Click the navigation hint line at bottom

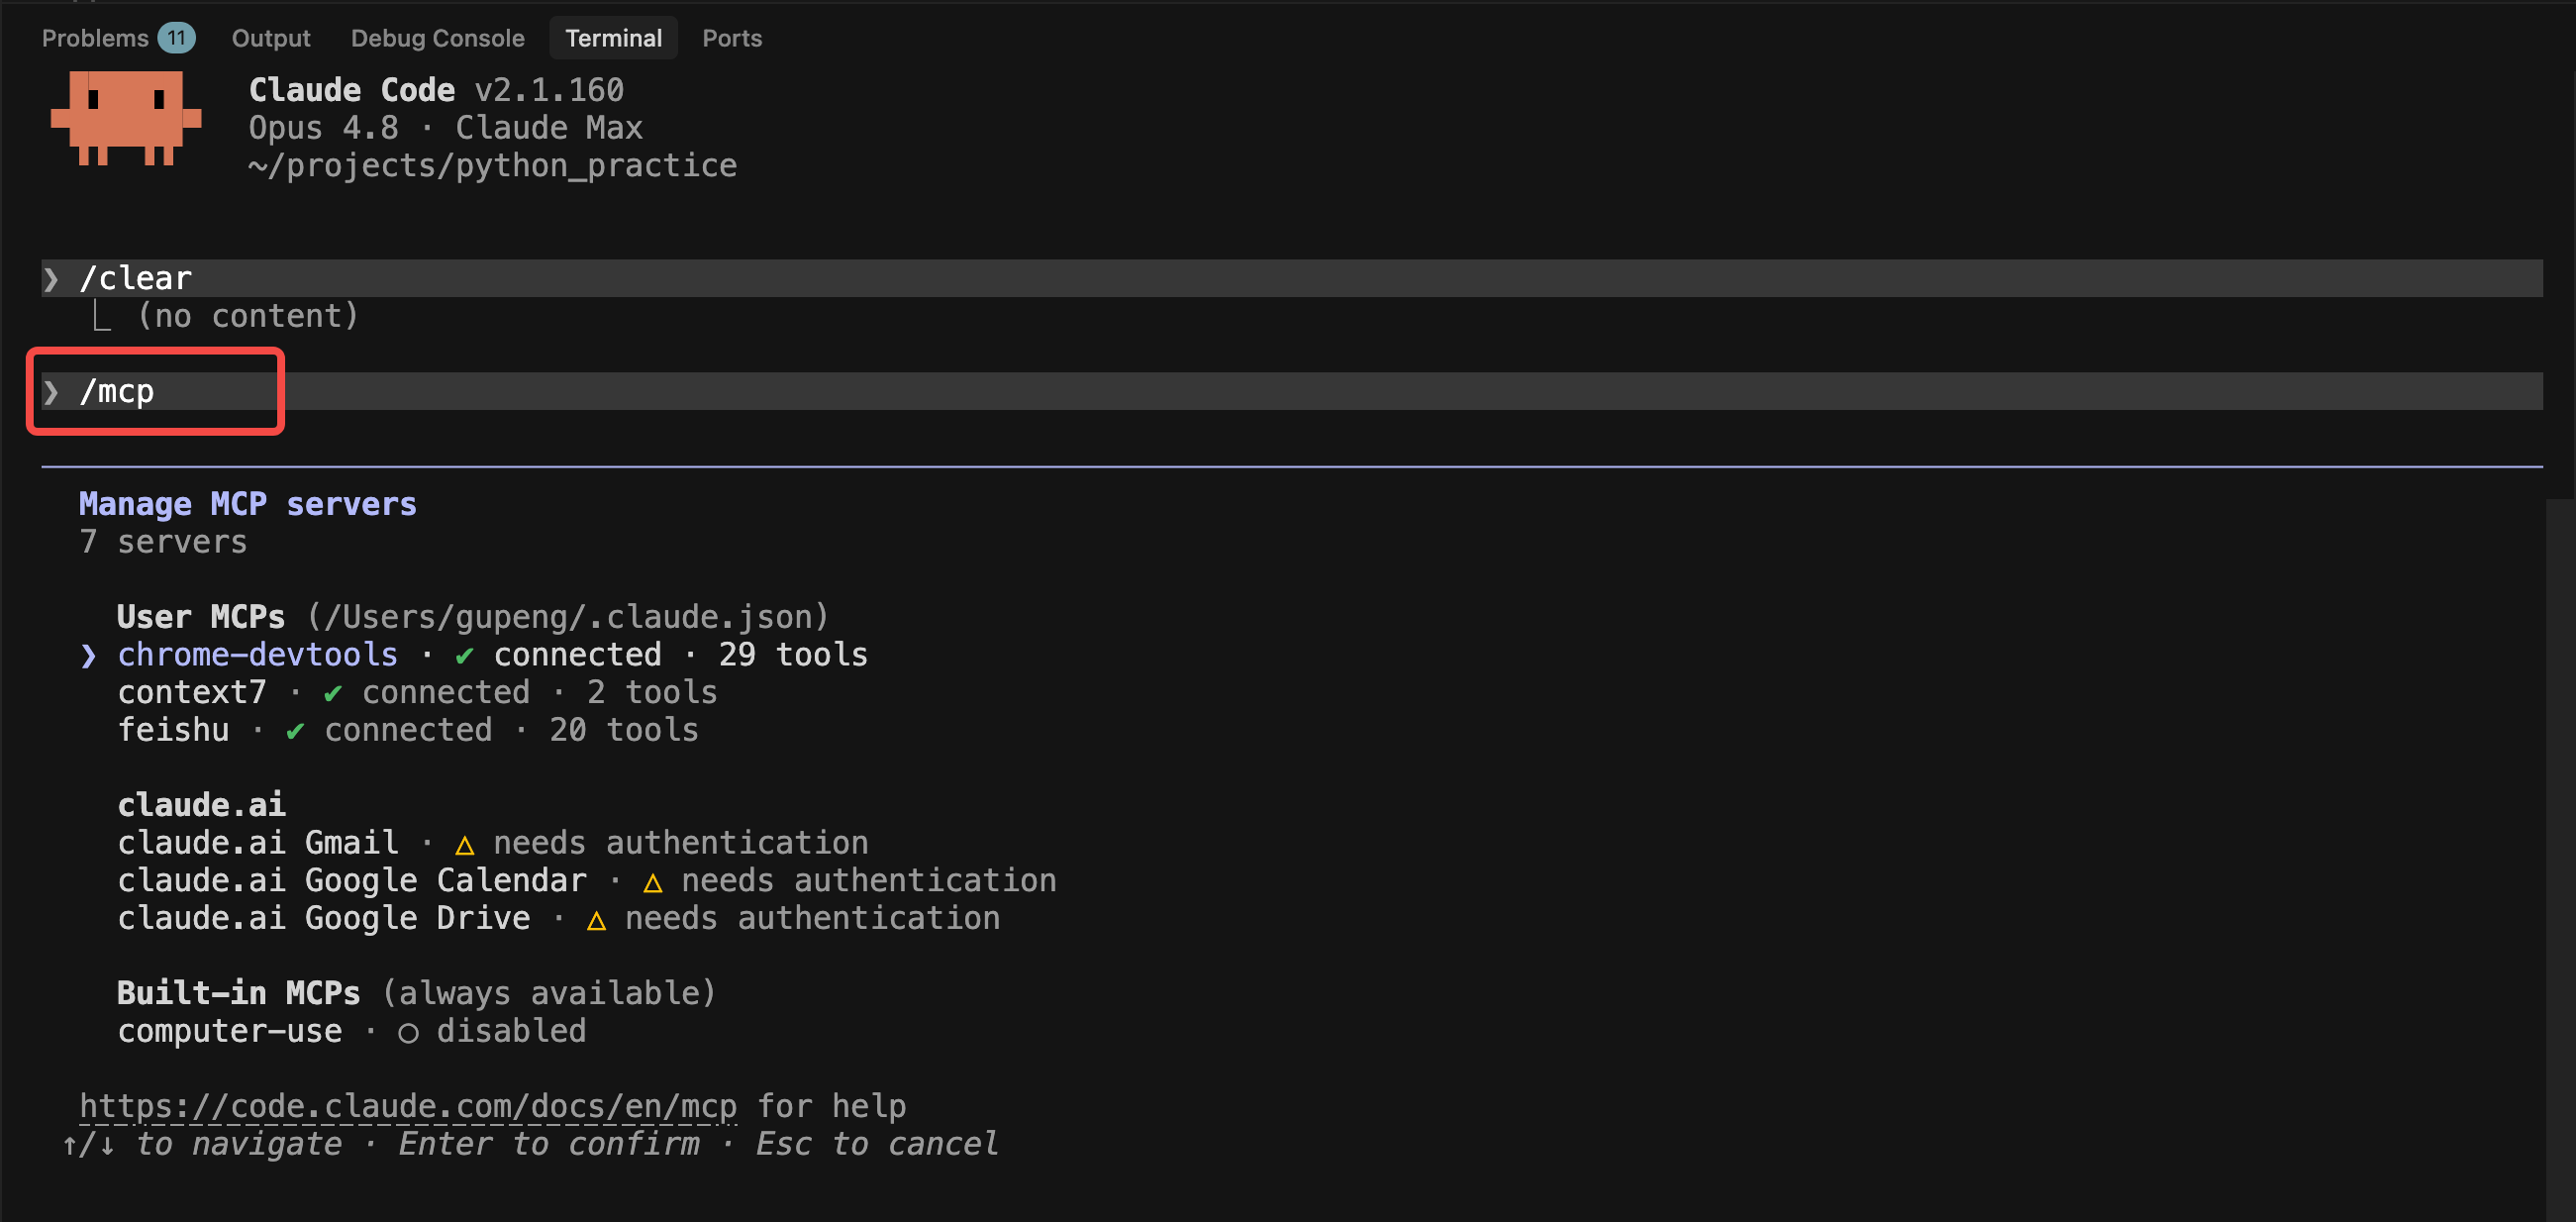coord(530,1144)
